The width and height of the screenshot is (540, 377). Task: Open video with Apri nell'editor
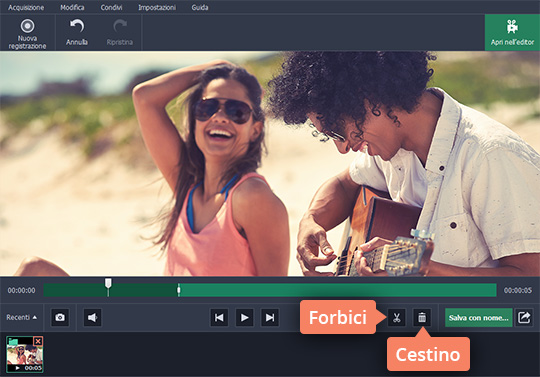(512, 33)
